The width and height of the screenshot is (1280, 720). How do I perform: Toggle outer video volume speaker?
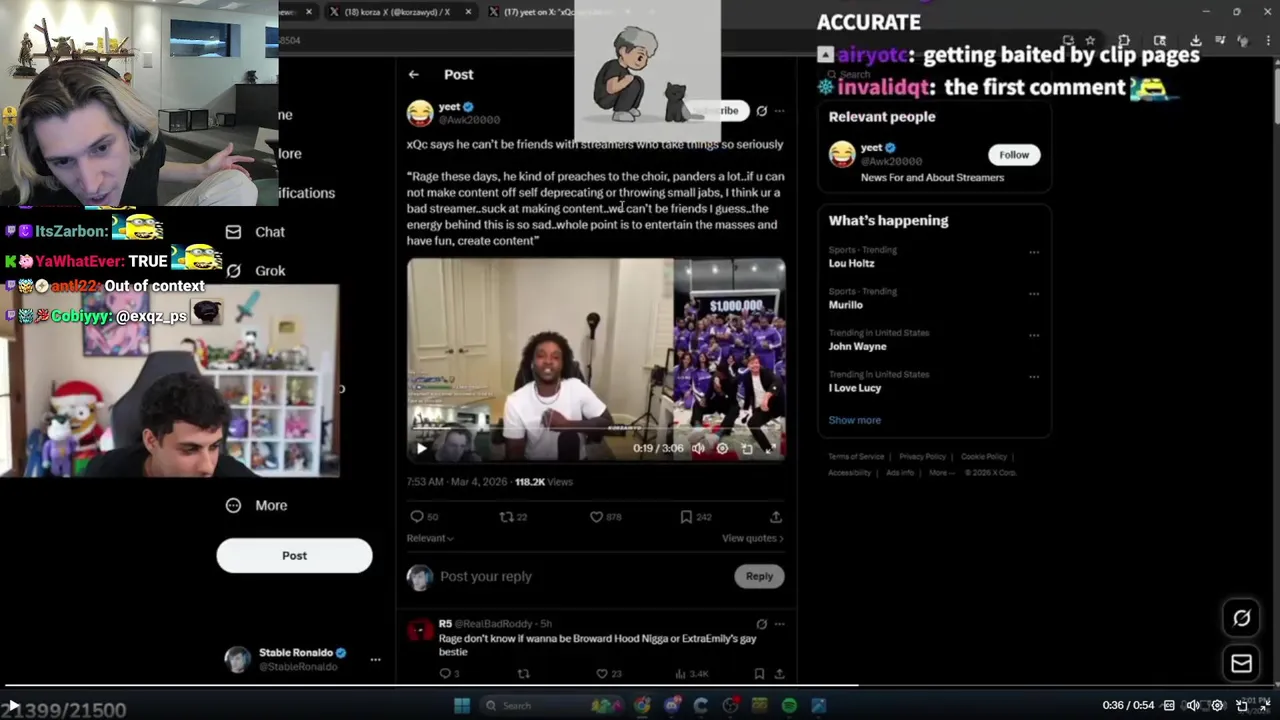pyautogui.click(x=1193, y=706)
